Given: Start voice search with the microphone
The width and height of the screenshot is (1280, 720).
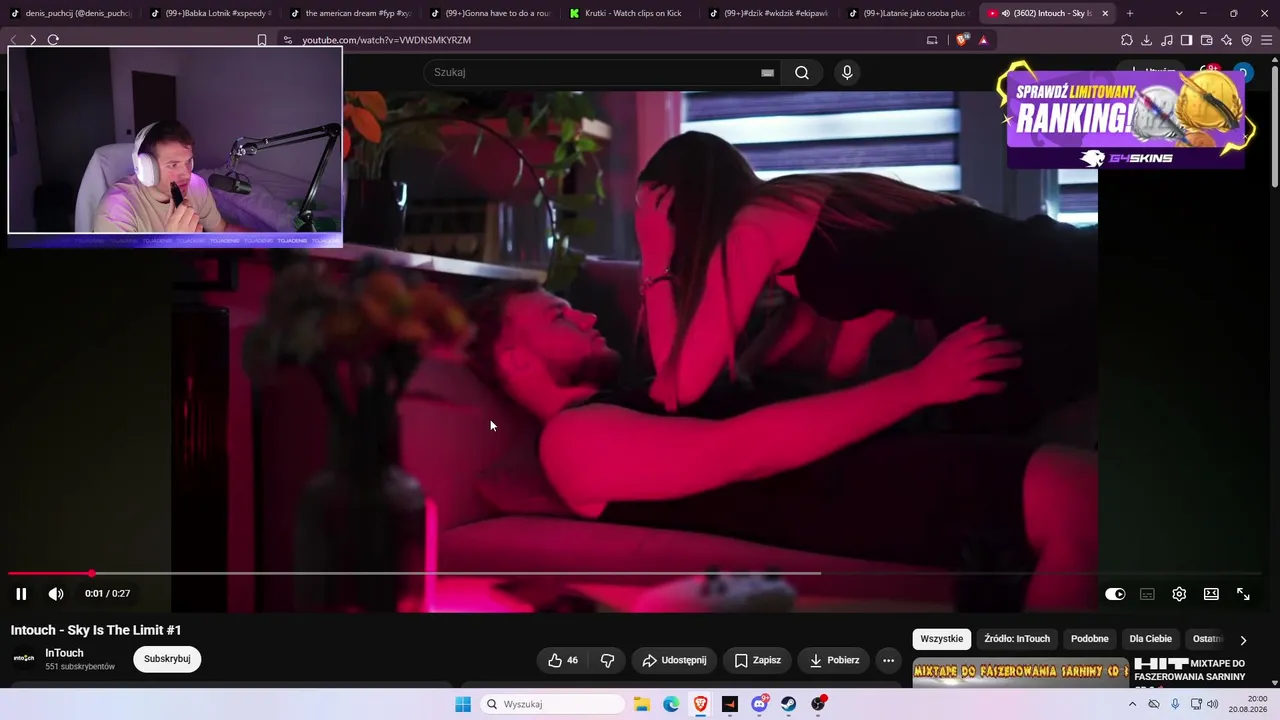Looking at the screenshot, I should tap(847, 72).
